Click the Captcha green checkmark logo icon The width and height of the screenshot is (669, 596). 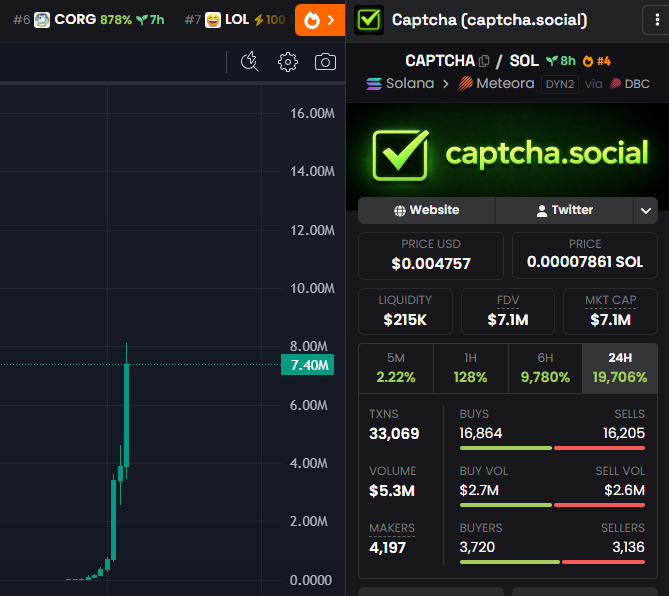click(369, 20)
